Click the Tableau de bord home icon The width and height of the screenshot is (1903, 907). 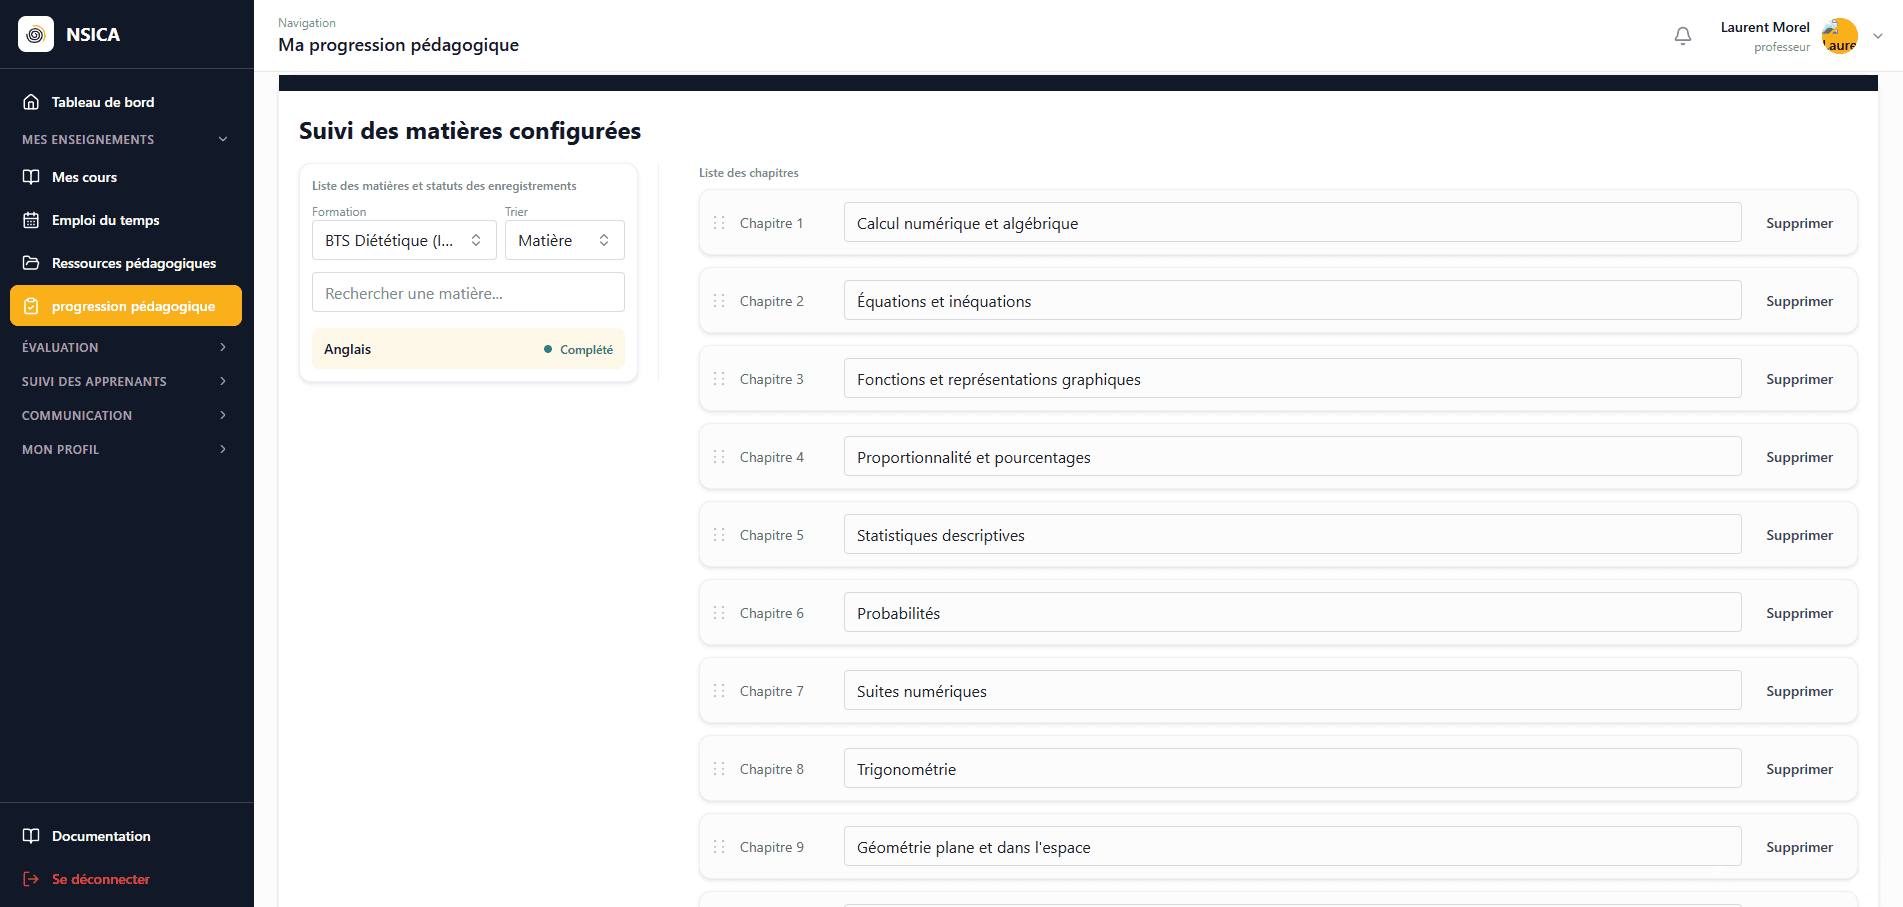(31, 102)
